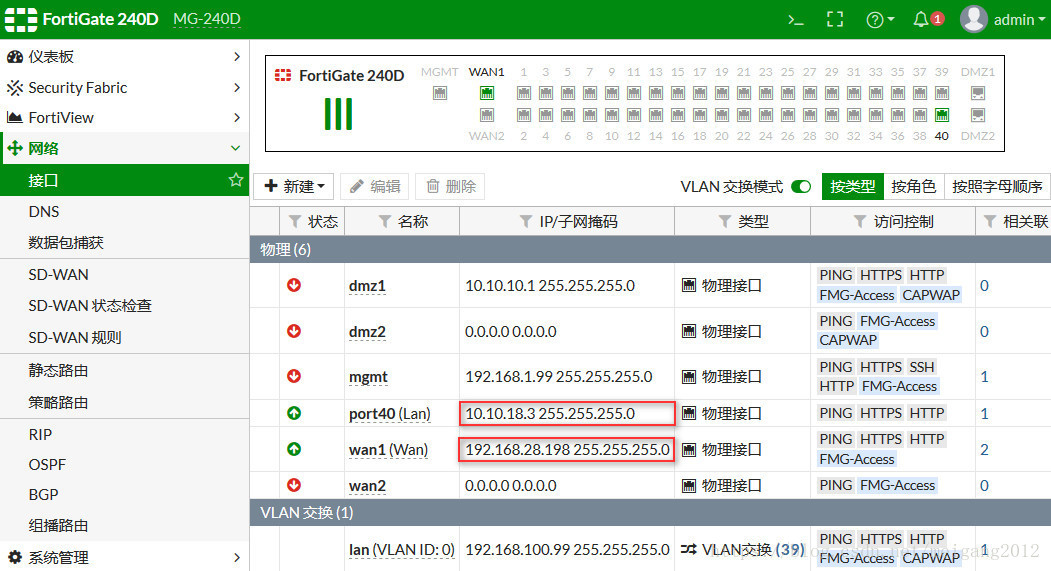Open the CLI console icon
Image resolution: width=1051 pixels, height=571 pixels.
[796, 20]
